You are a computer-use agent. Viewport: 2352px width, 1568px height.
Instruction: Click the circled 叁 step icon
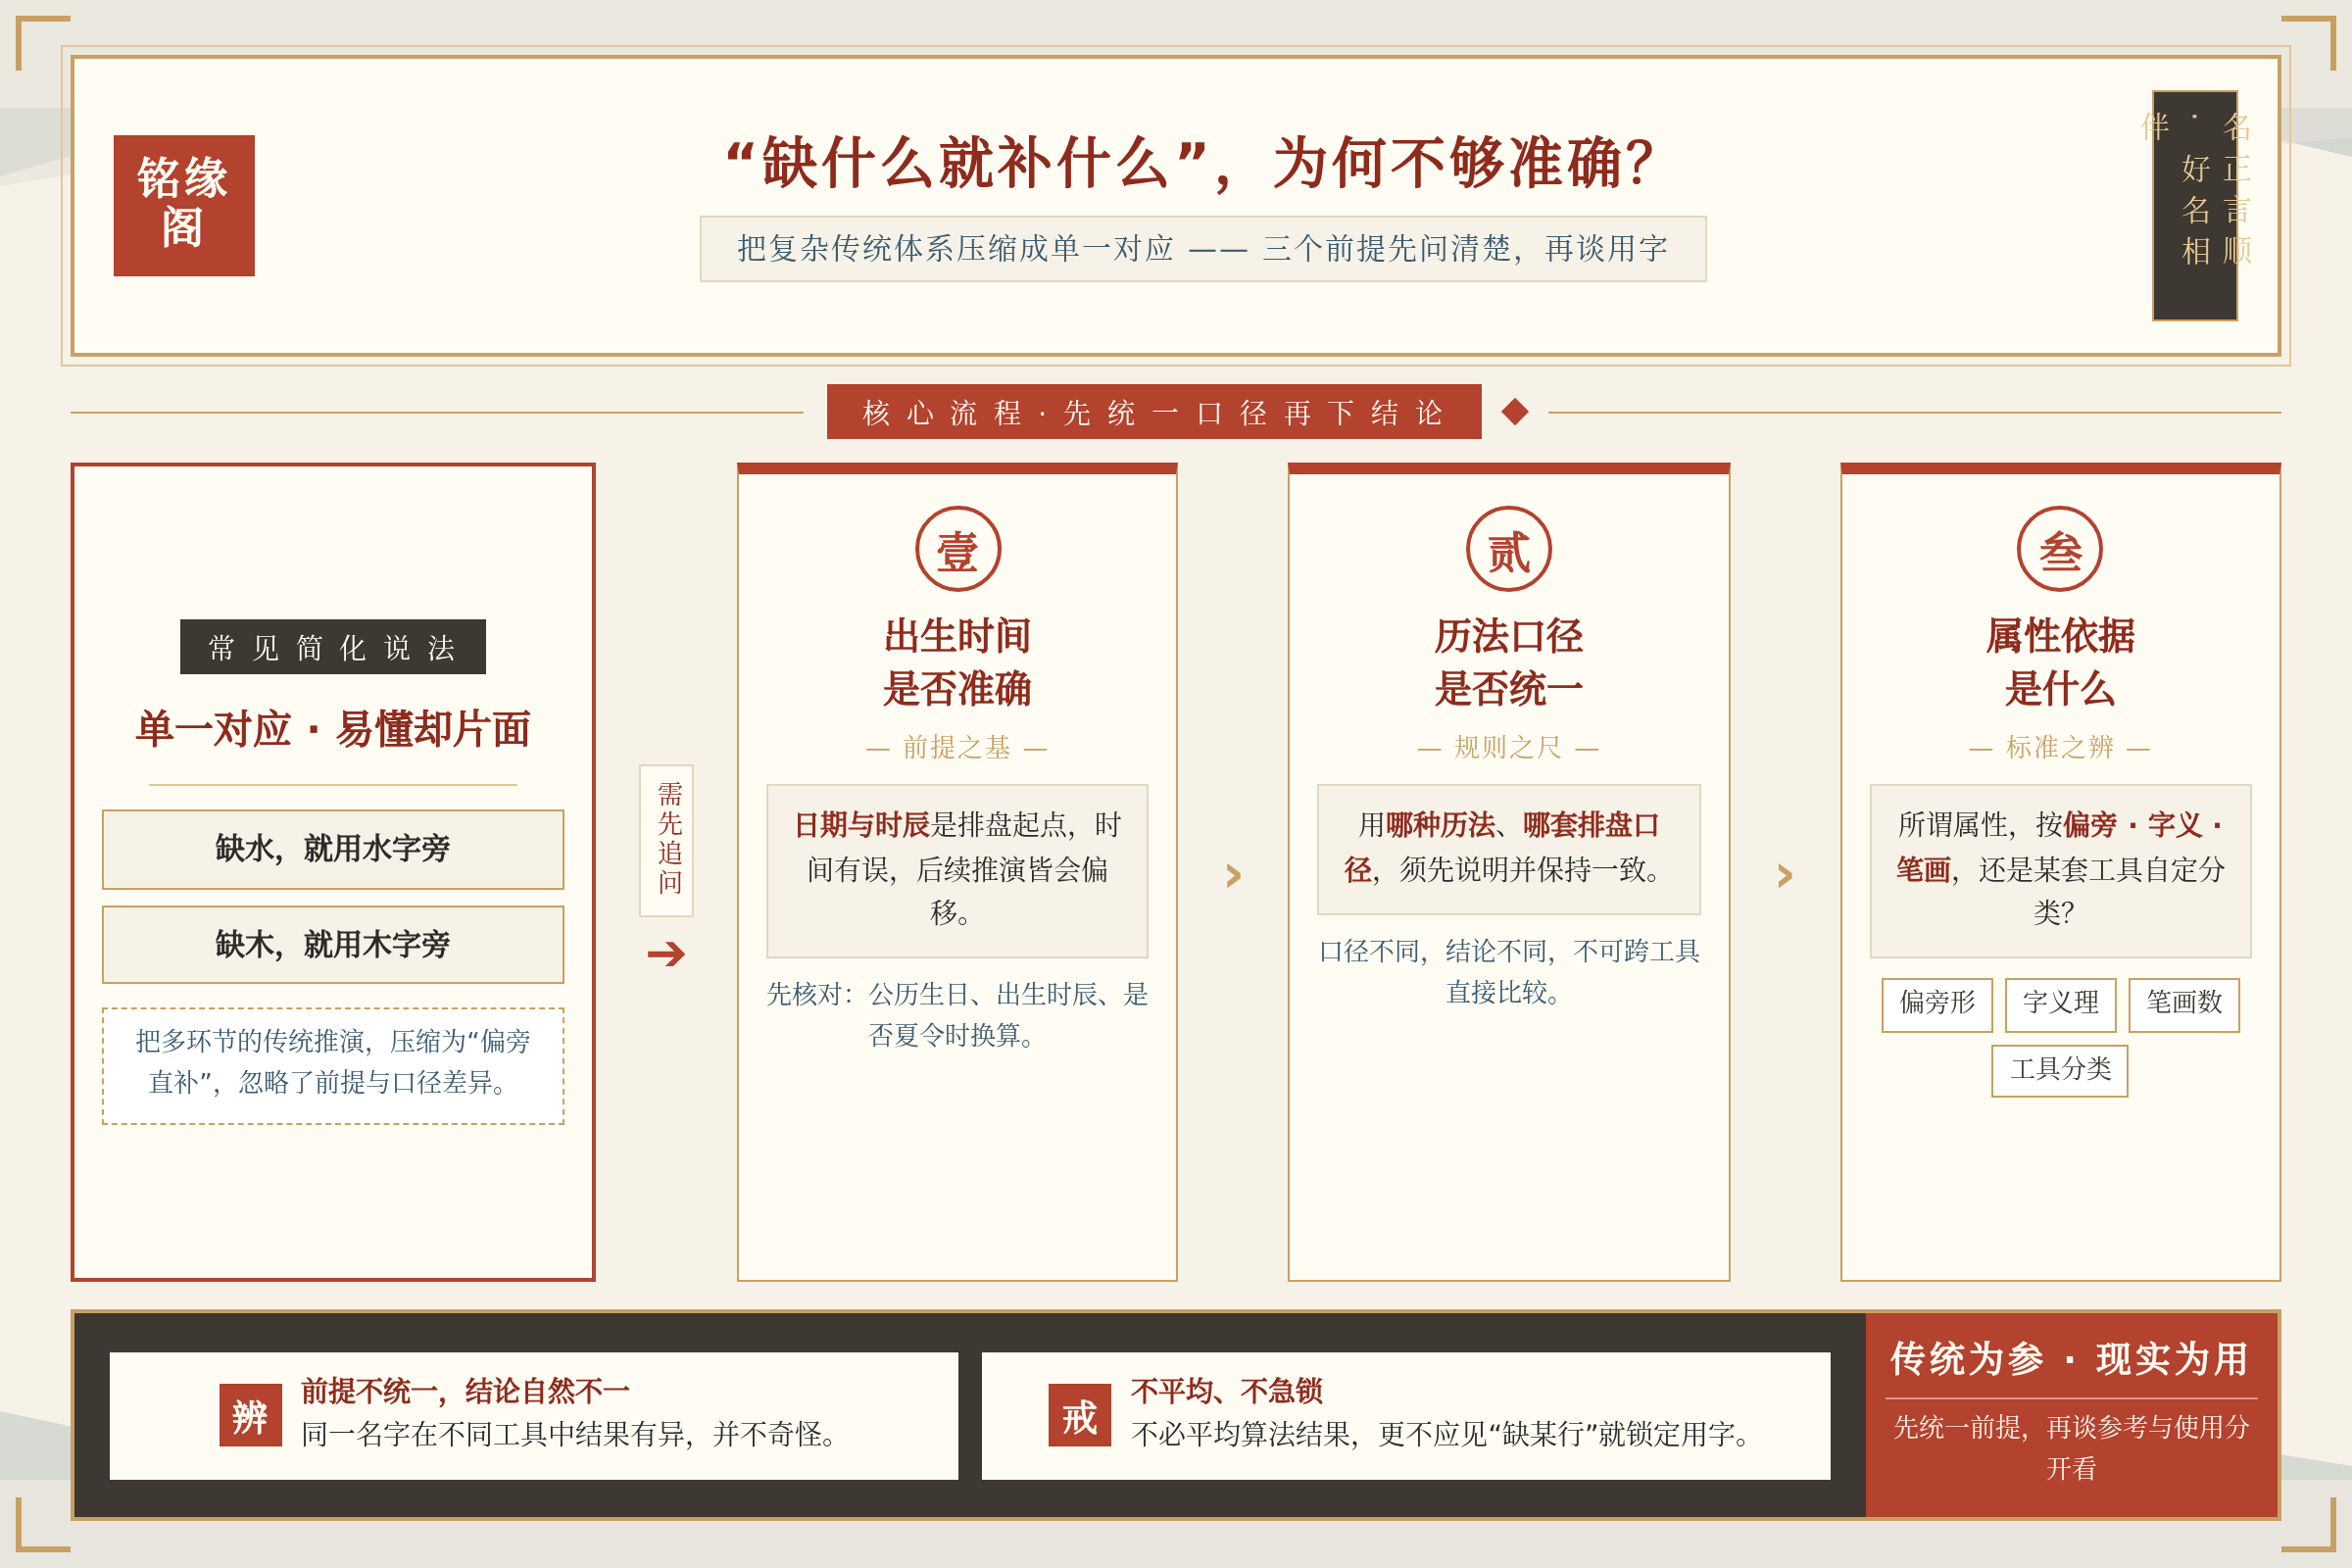2060,549
